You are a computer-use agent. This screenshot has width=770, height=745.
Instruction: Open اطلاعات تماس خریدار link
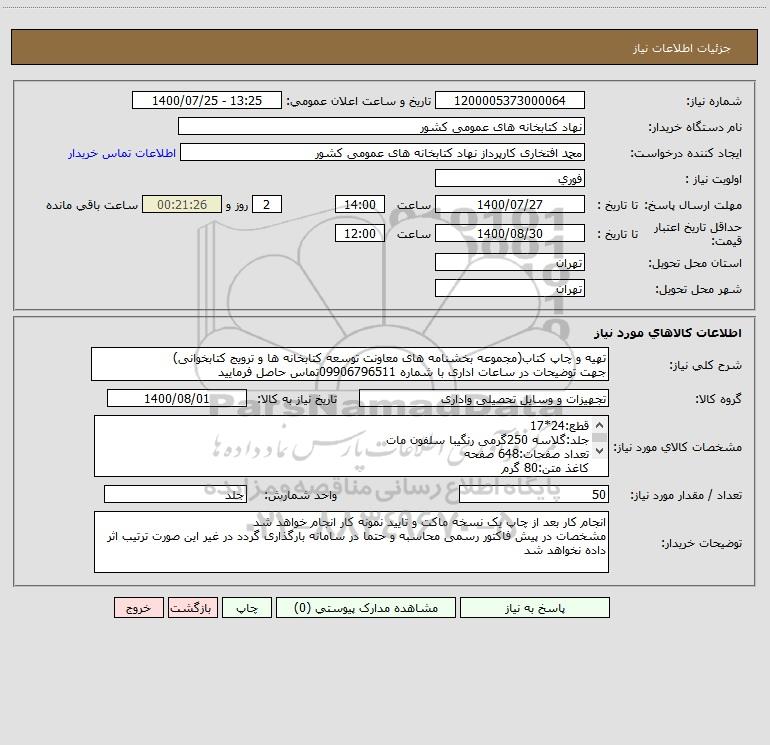122,153
